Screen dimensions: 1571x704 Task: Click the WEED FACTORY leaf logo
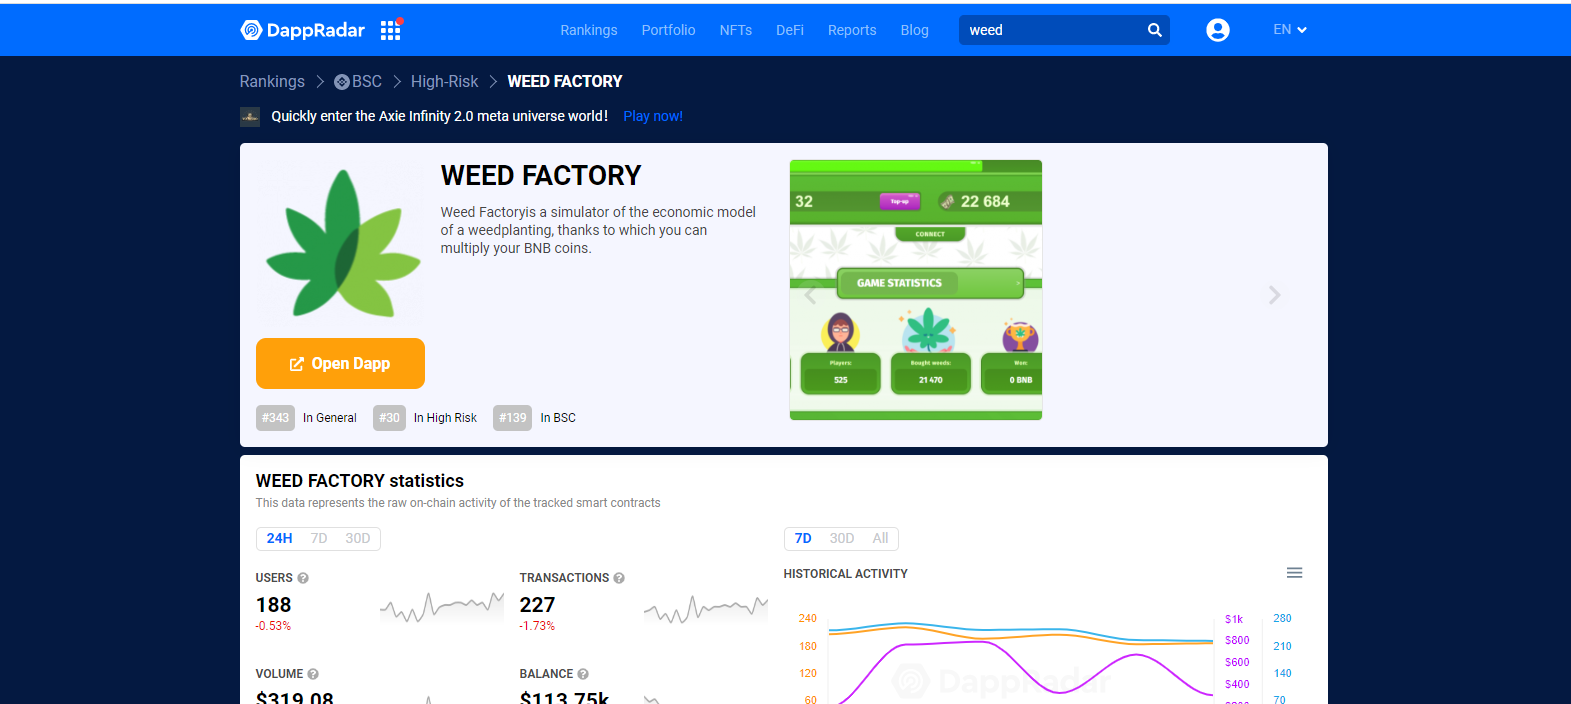coord(343,245)
